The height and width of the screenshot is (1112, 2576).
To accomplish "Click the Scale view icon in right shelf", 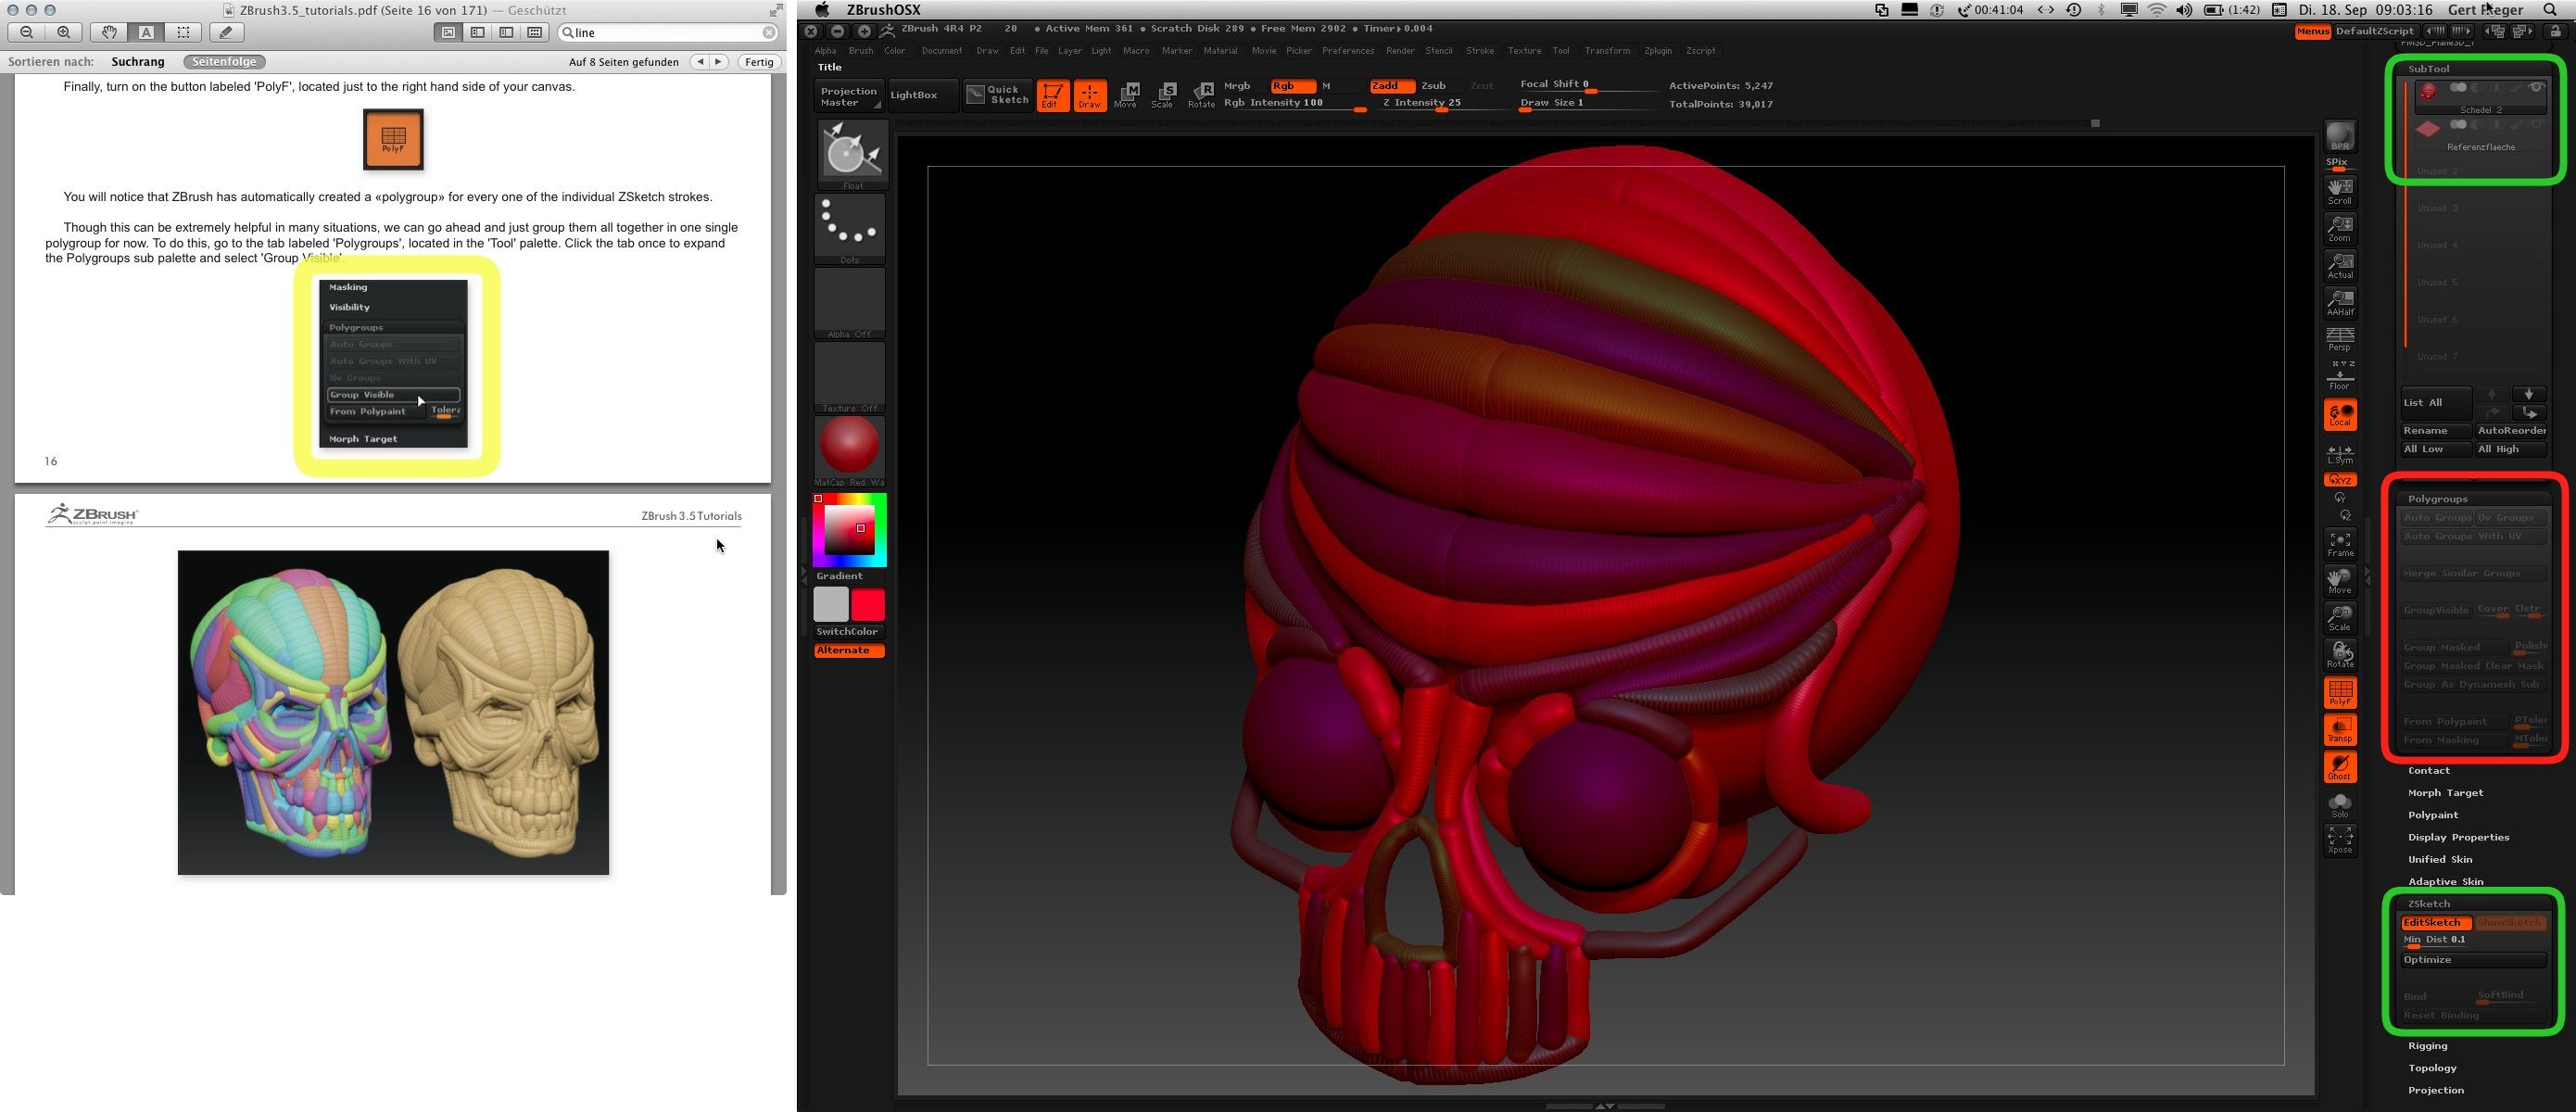I will 2340,618.
